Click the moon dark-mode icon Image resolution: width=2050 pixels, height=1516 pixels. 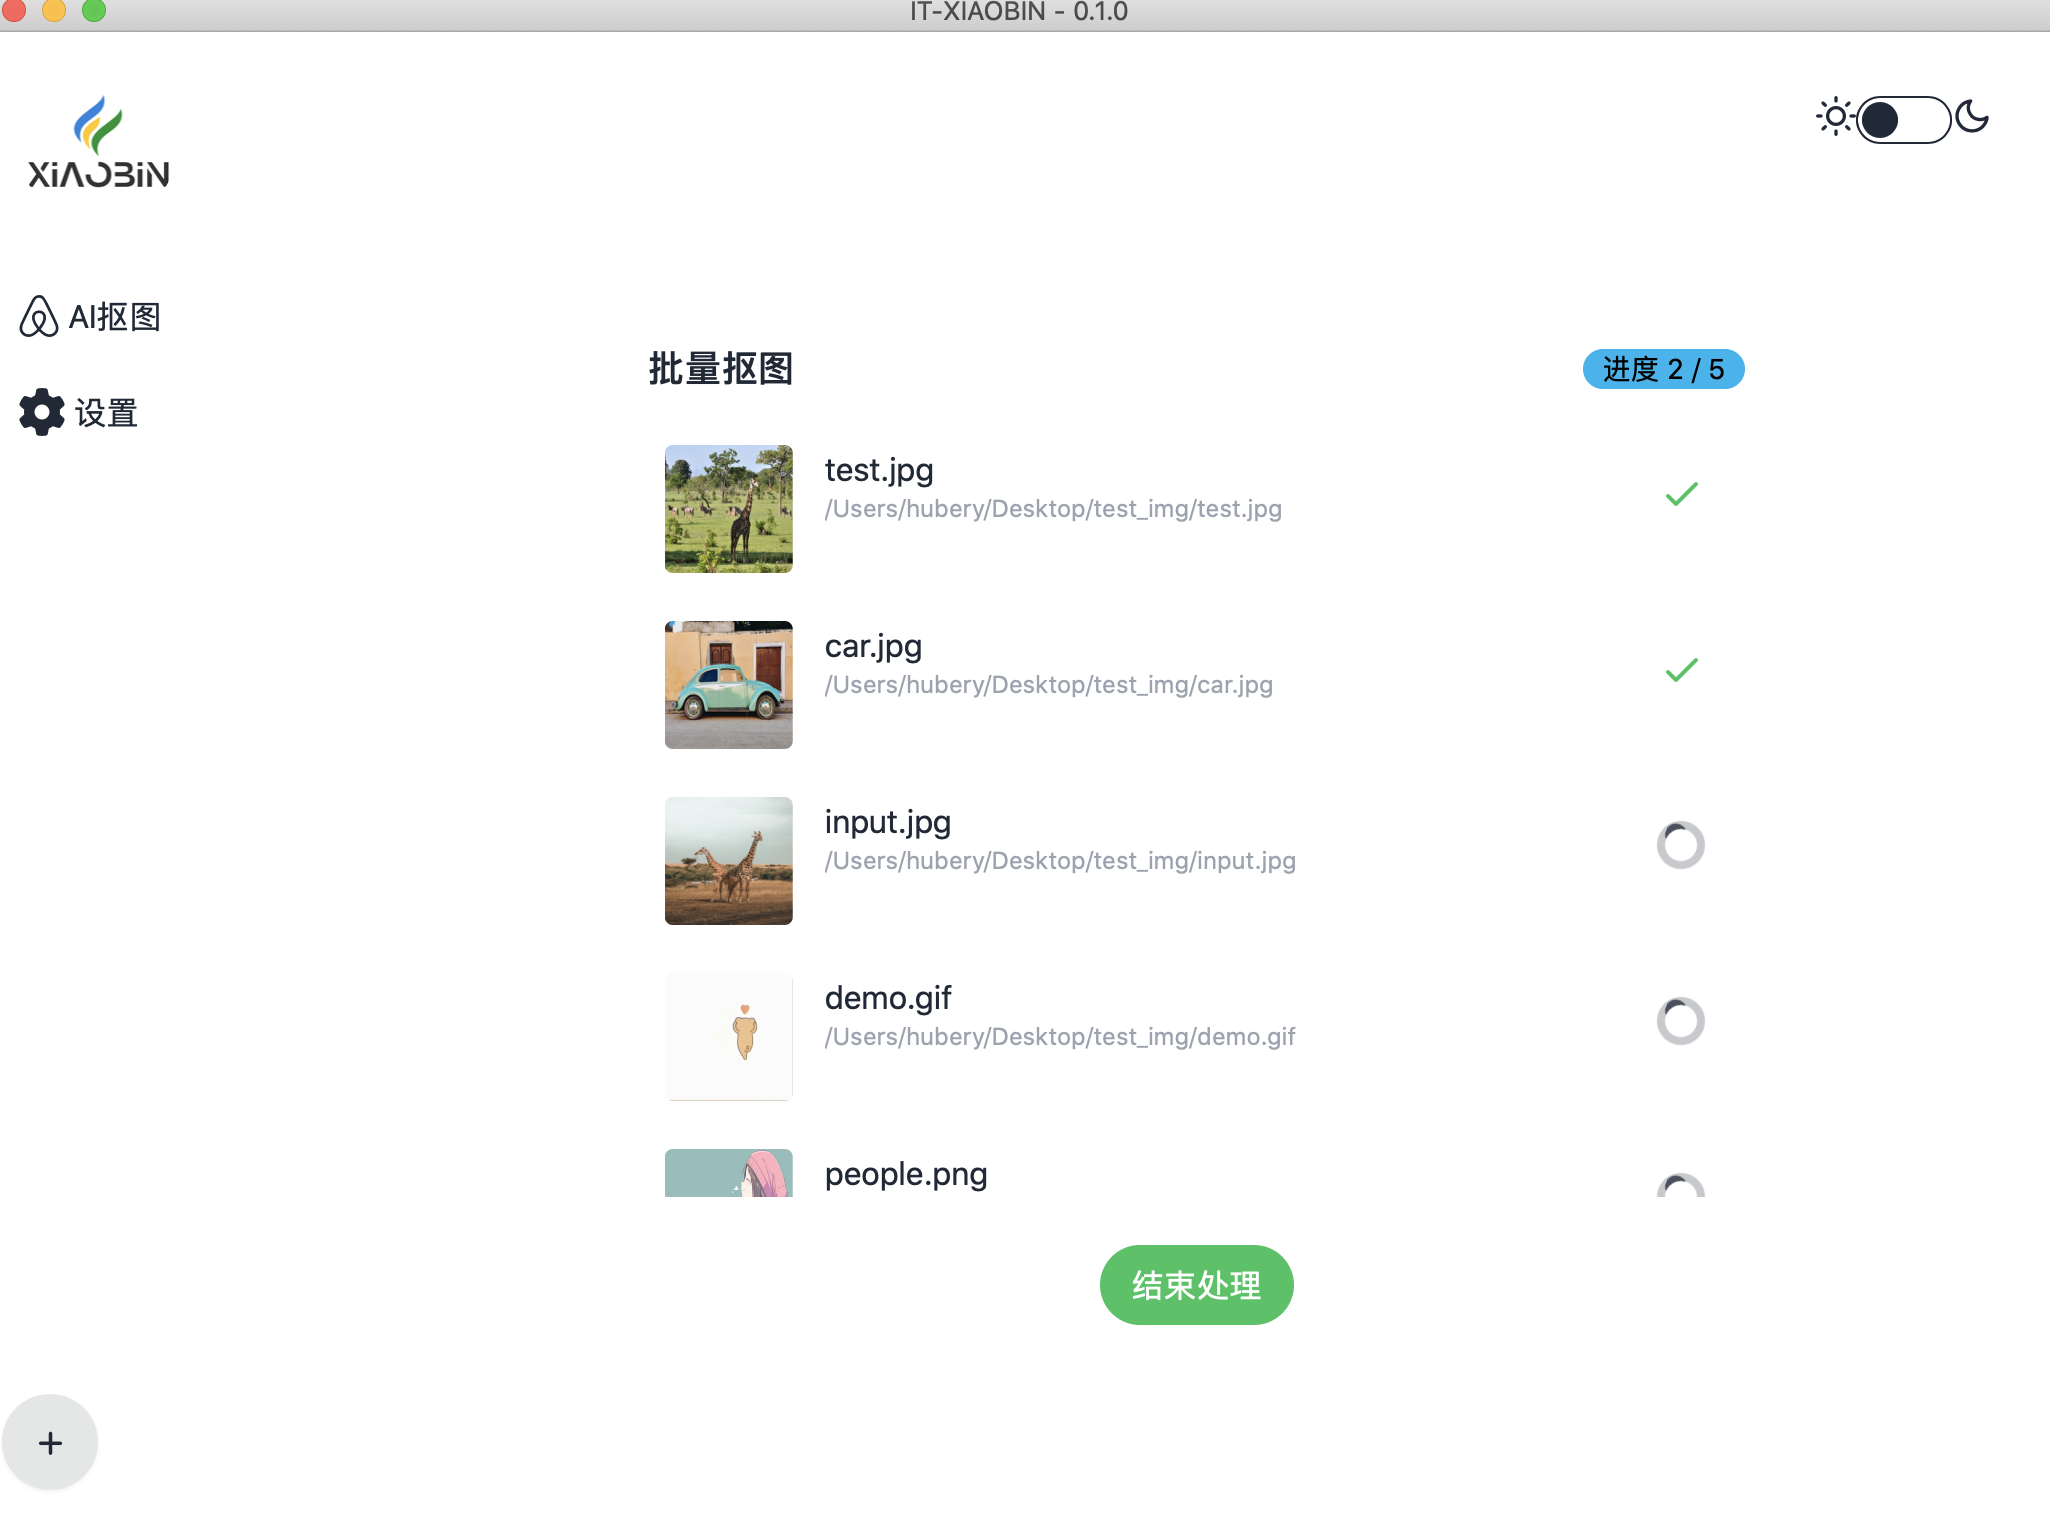click(1972, 118)
